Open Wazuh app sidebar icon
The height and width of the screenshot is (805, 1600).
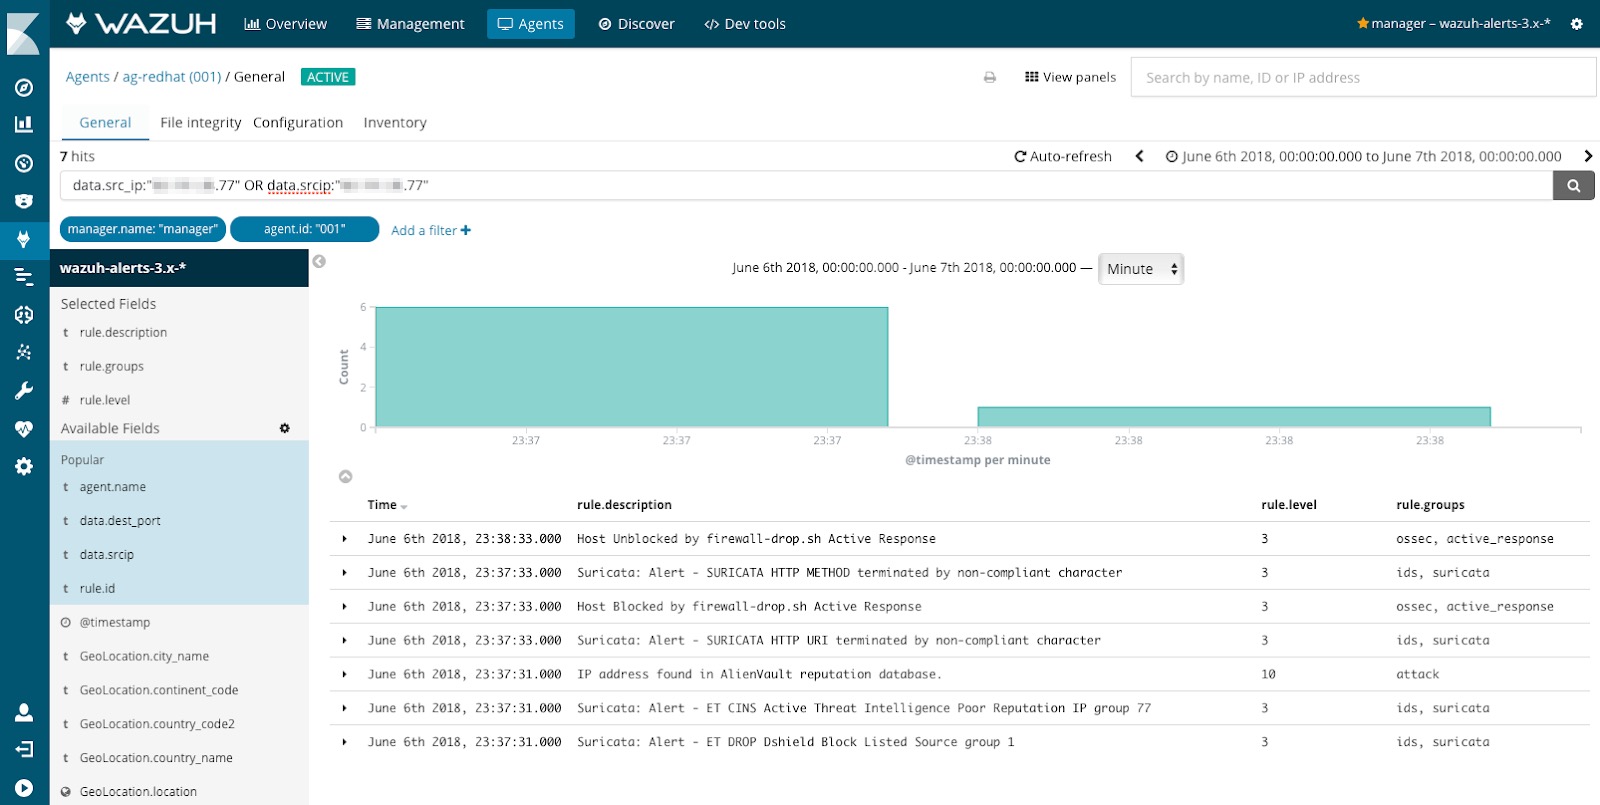pos(24,239)
